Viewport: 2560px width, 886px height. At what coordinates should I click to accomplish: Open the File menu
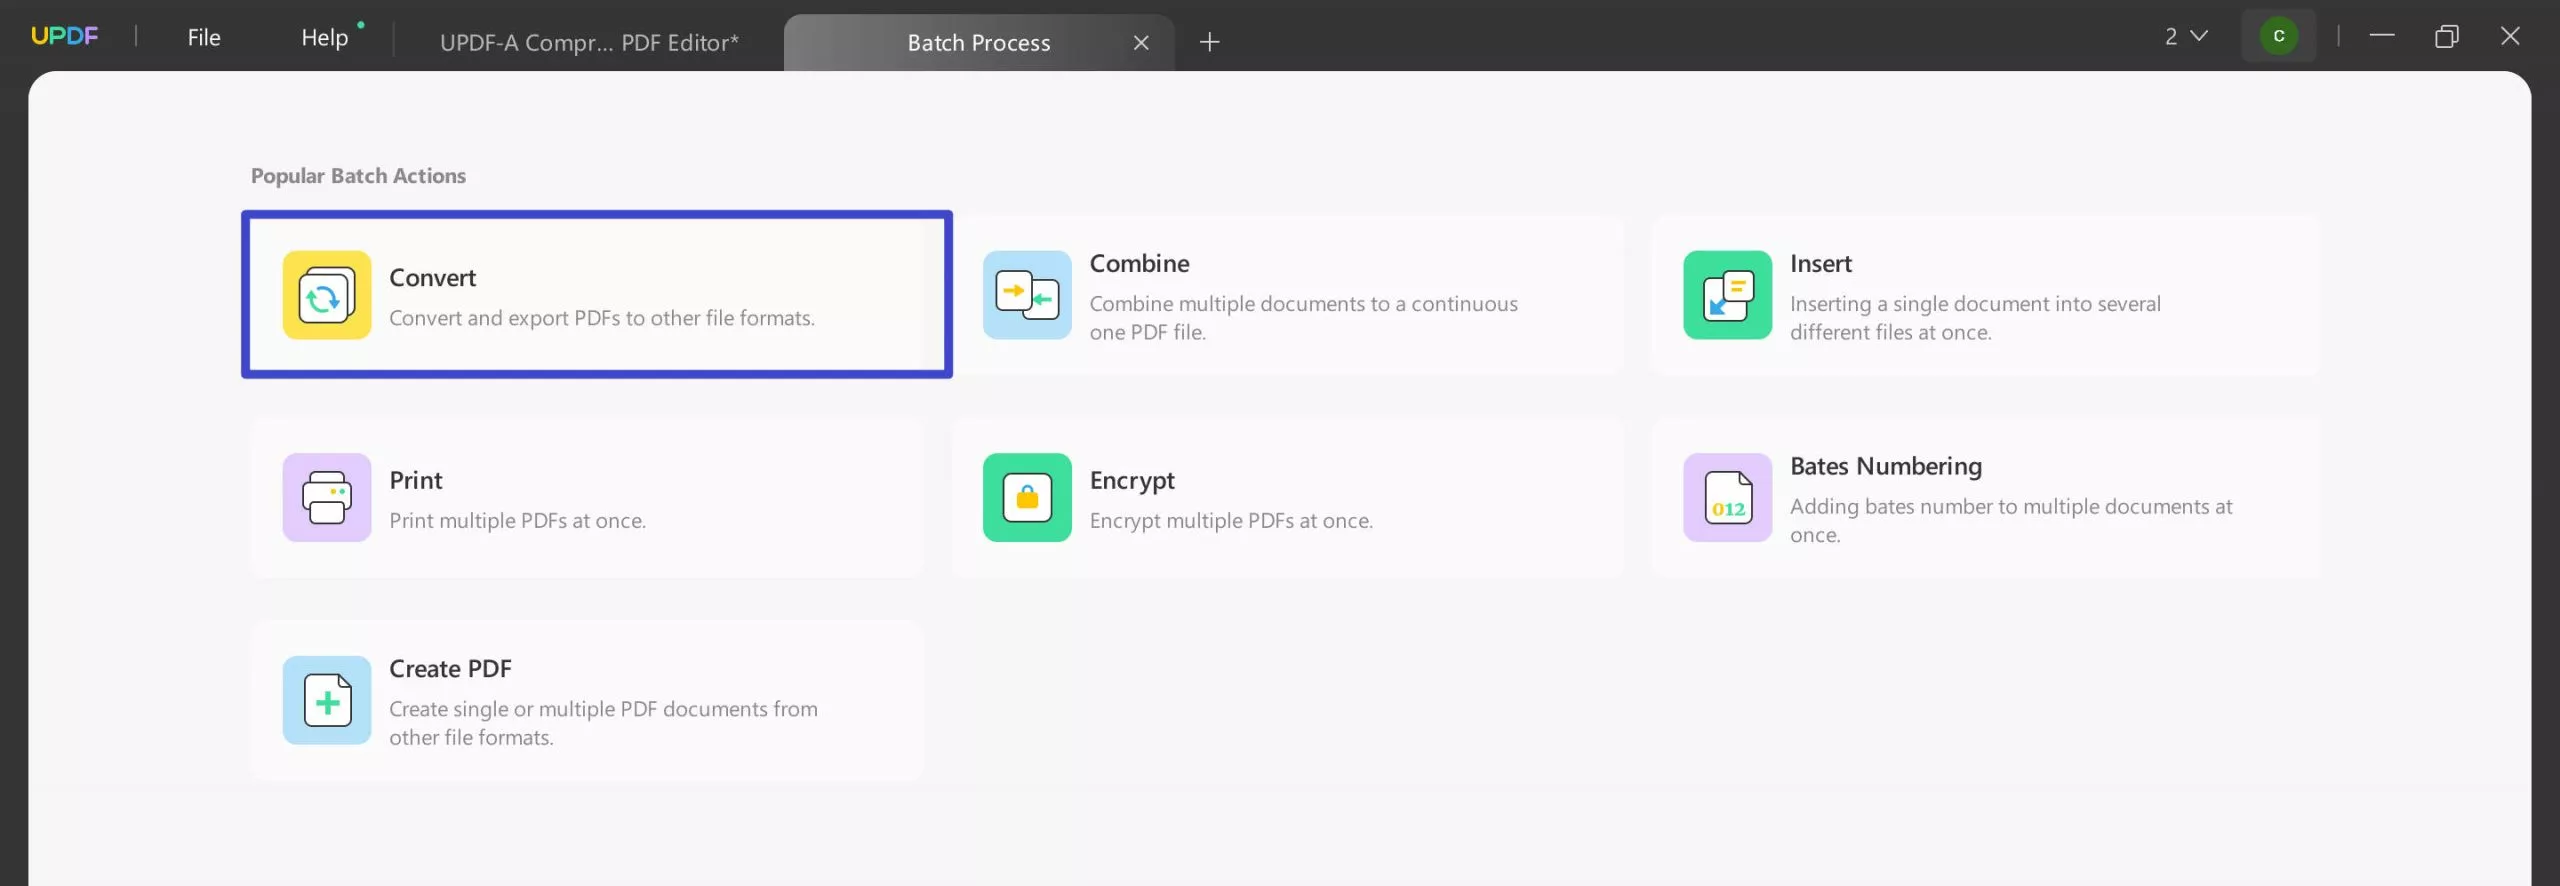coord(204,37)
